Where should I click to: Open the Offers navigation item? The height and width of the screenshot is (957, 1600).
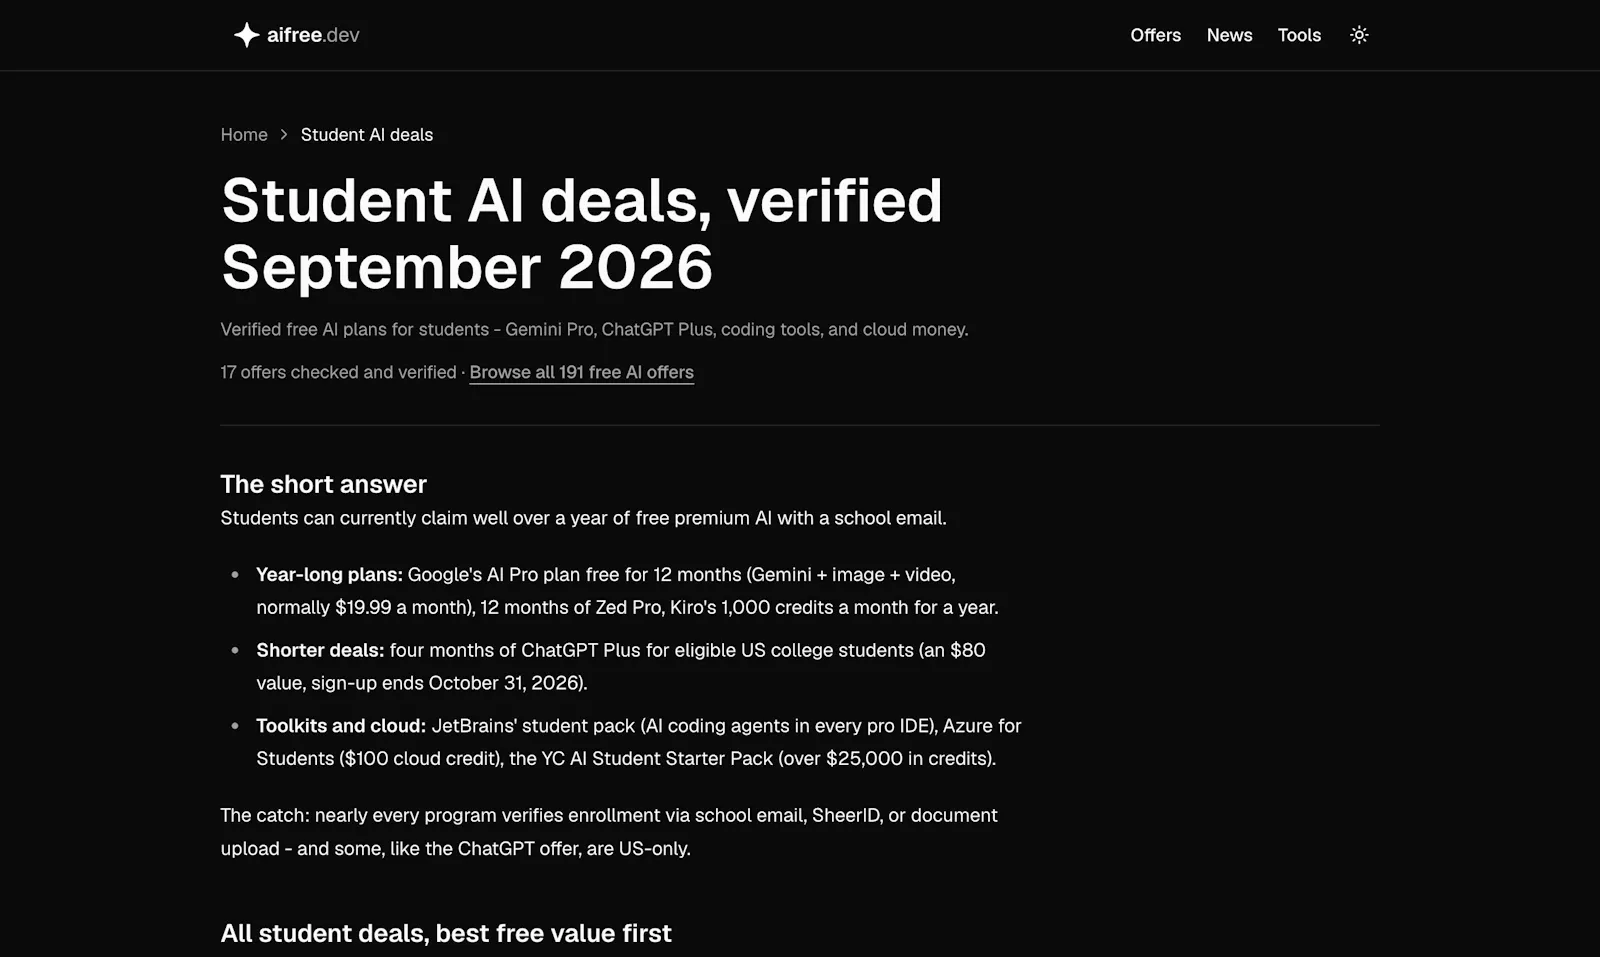[x=1155, y=35]
